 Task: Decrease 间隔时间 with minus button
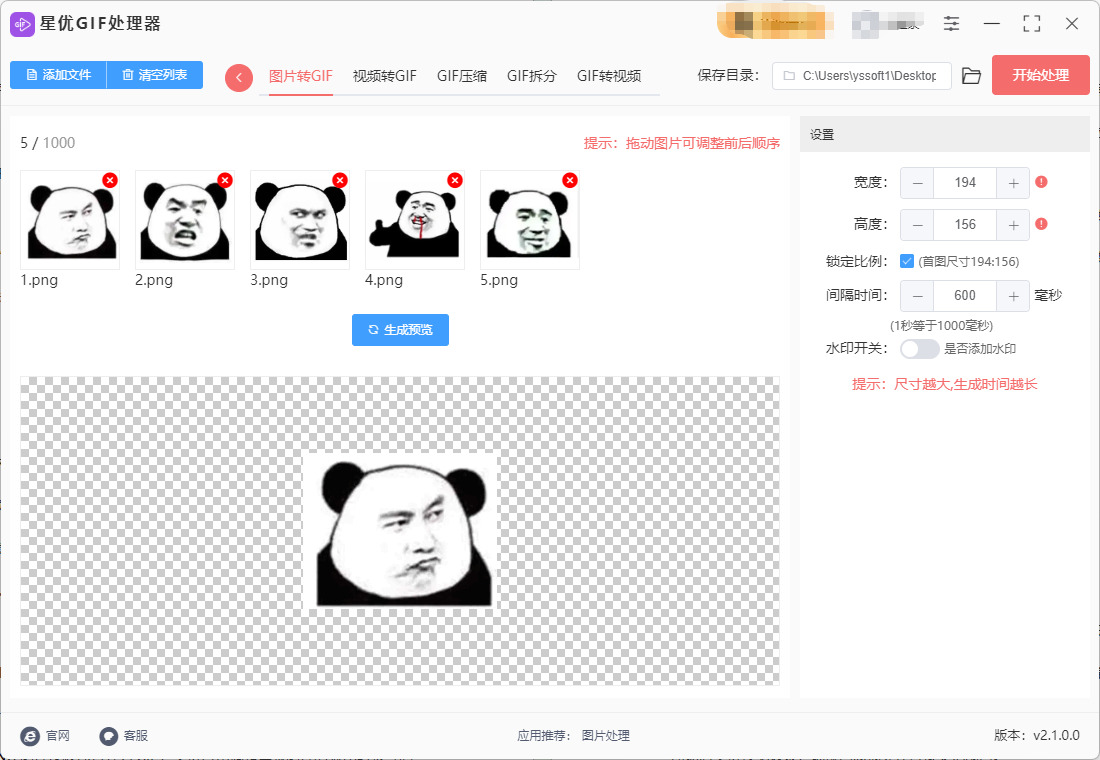tap(917, 296)
